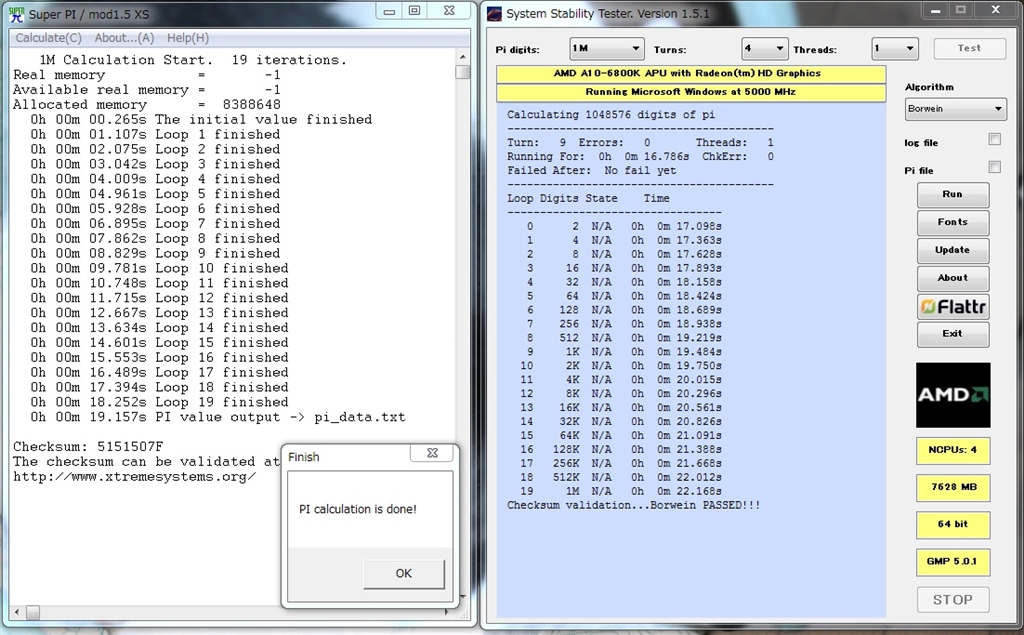Image resolution: width=1024 pixels, height=635 pixels.
Task: Maximize the Super PI window
Action: point(414,10)
